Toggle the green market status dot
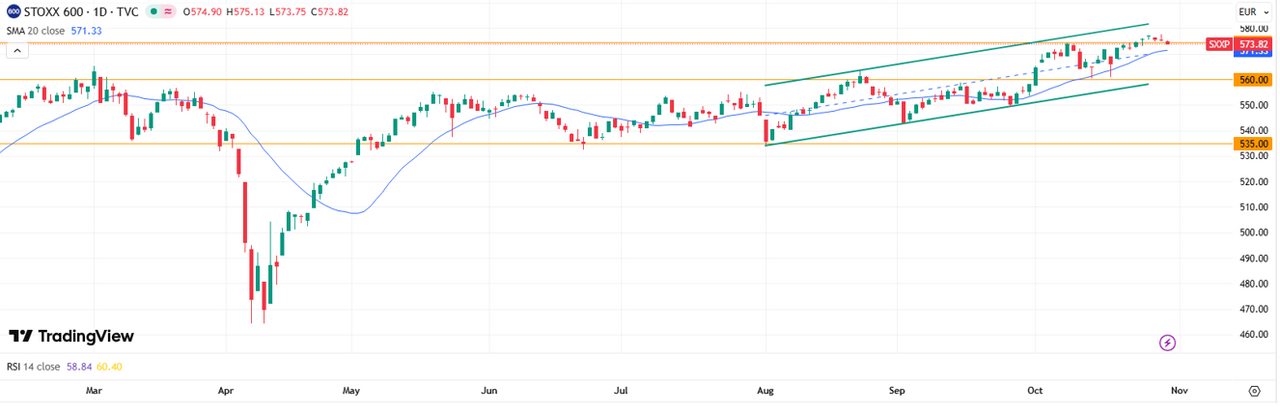Screen dimensions: 1280x407 pyautogui.click(x=151, y=12)
